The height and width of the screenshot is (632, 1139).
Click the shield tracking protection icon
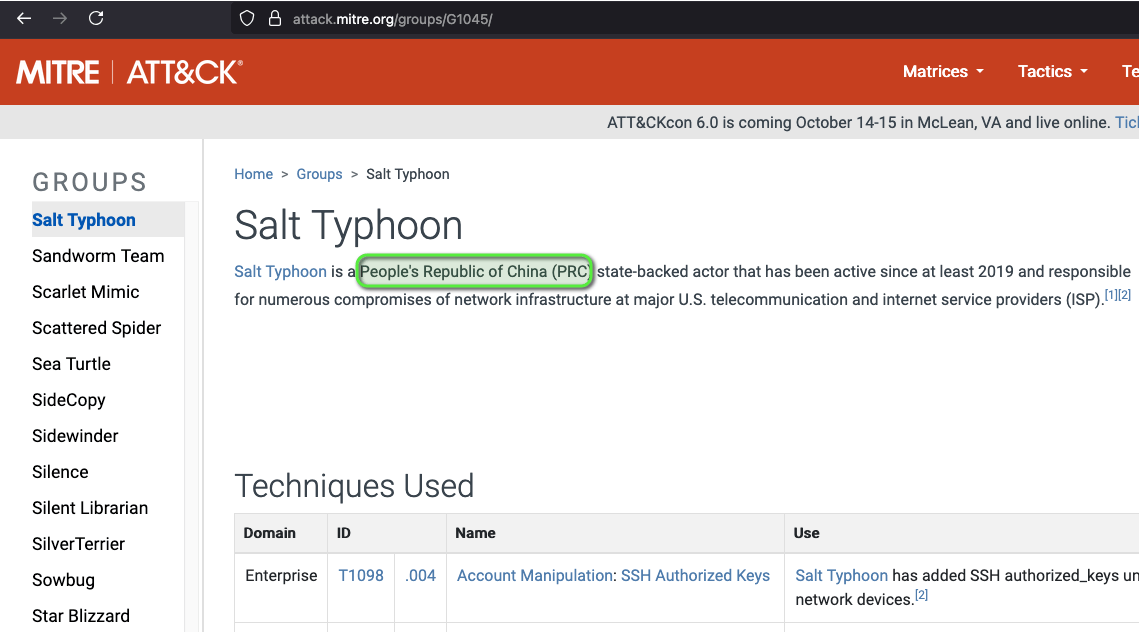pos(248,18)
